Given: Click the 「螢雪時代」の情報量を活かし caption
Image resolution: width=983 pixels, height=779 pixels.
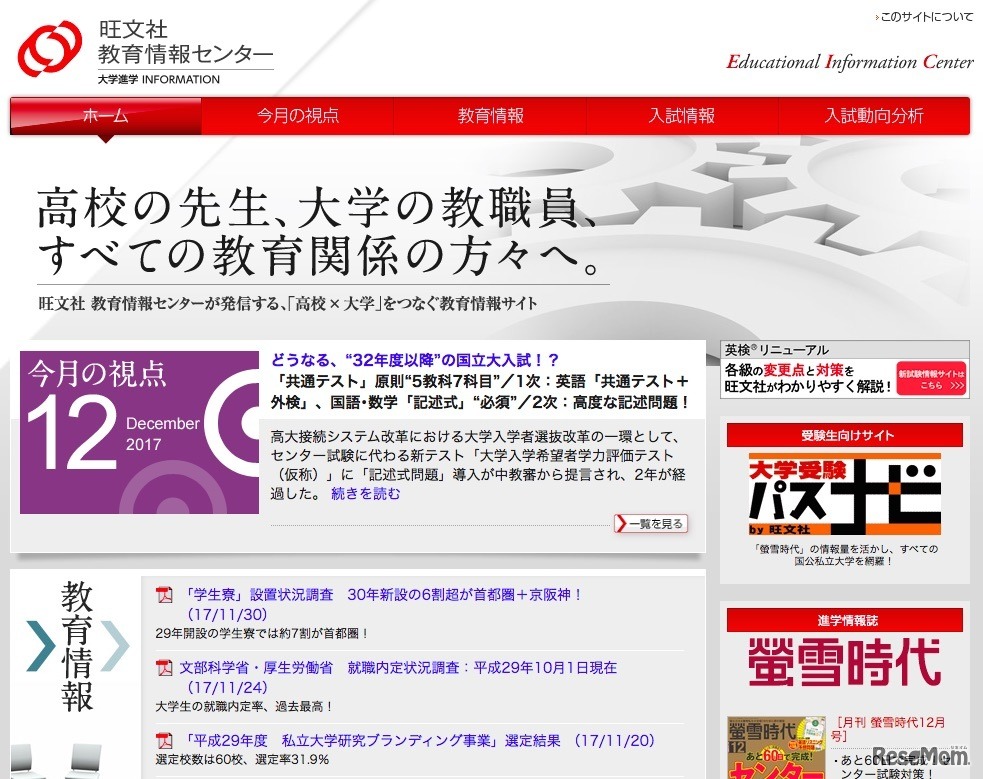Looking at the screenshot, I should point(844,555).
